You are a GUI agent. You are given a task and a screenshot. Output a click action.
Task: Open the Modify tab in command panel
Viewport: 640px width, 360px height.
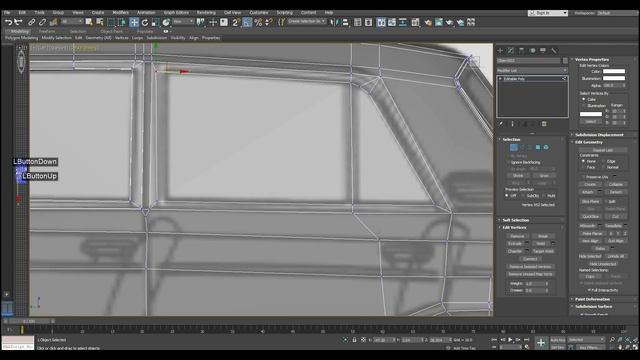511,51
